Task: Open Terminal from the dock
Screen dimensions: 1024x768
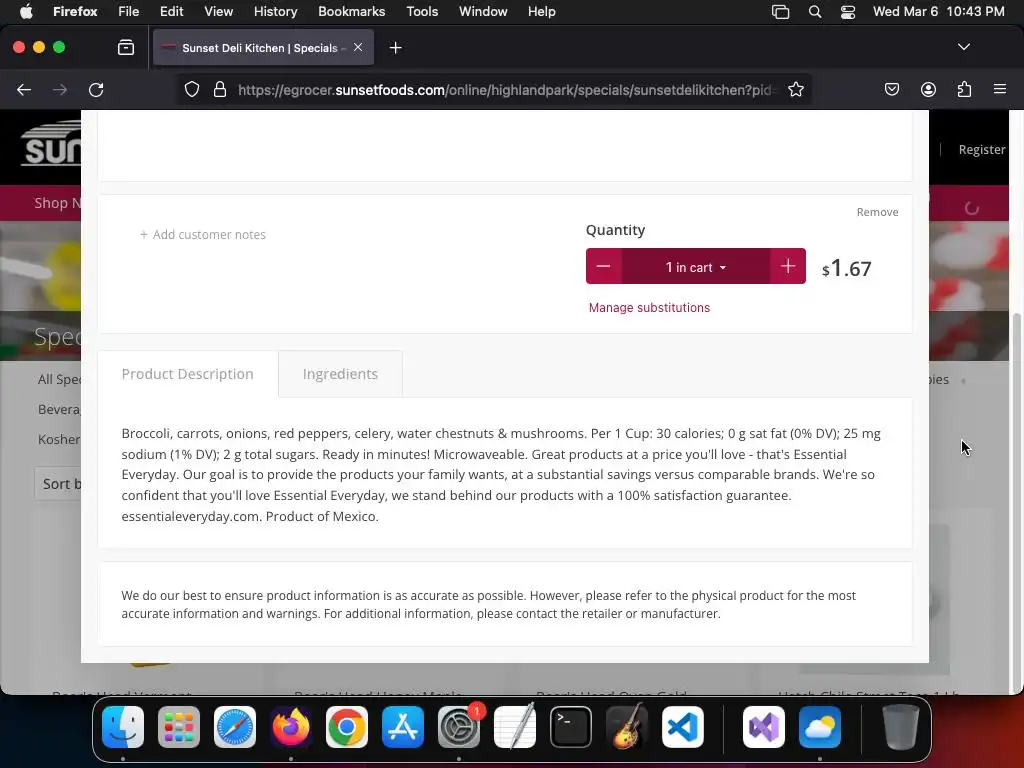Action: [x=571, y=727]
